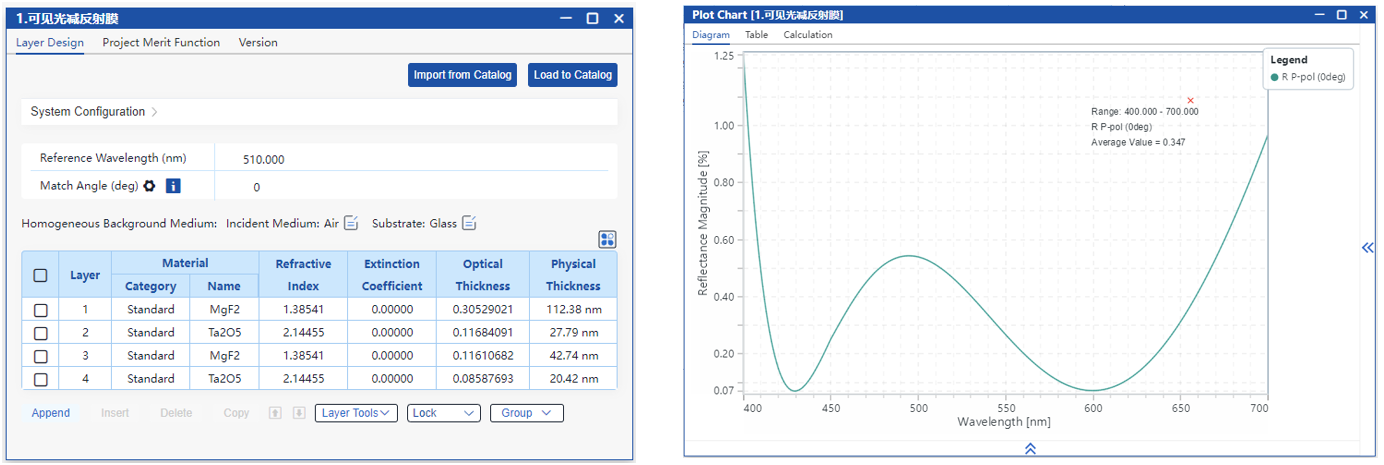Click the Append layer link
1384x465 pixels.
pyautogui.click(x=51, y=413)
